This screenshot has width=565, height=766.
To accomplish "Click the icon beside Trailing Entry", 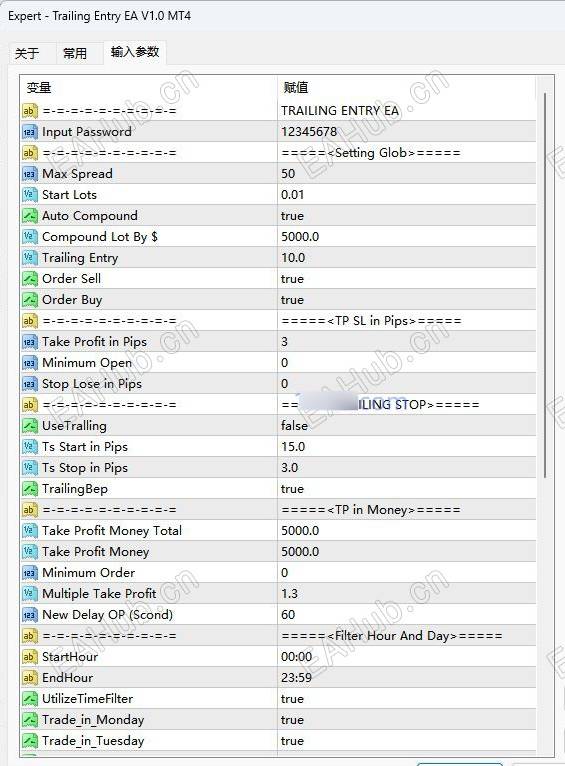I will pos(30,258).
